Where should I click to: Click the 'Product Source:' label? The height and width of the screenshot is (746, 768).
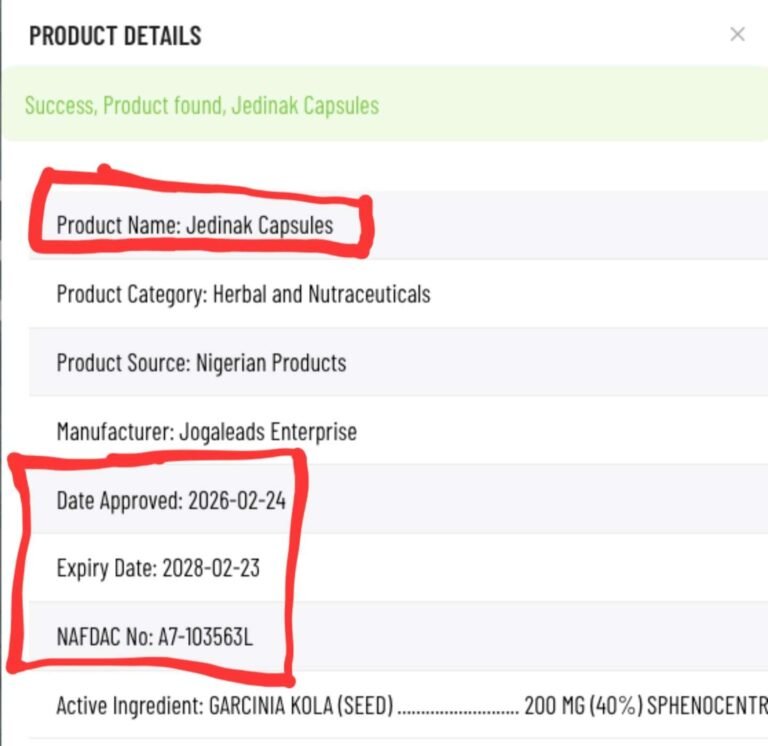pyautogui.click(x=124, y=363)
